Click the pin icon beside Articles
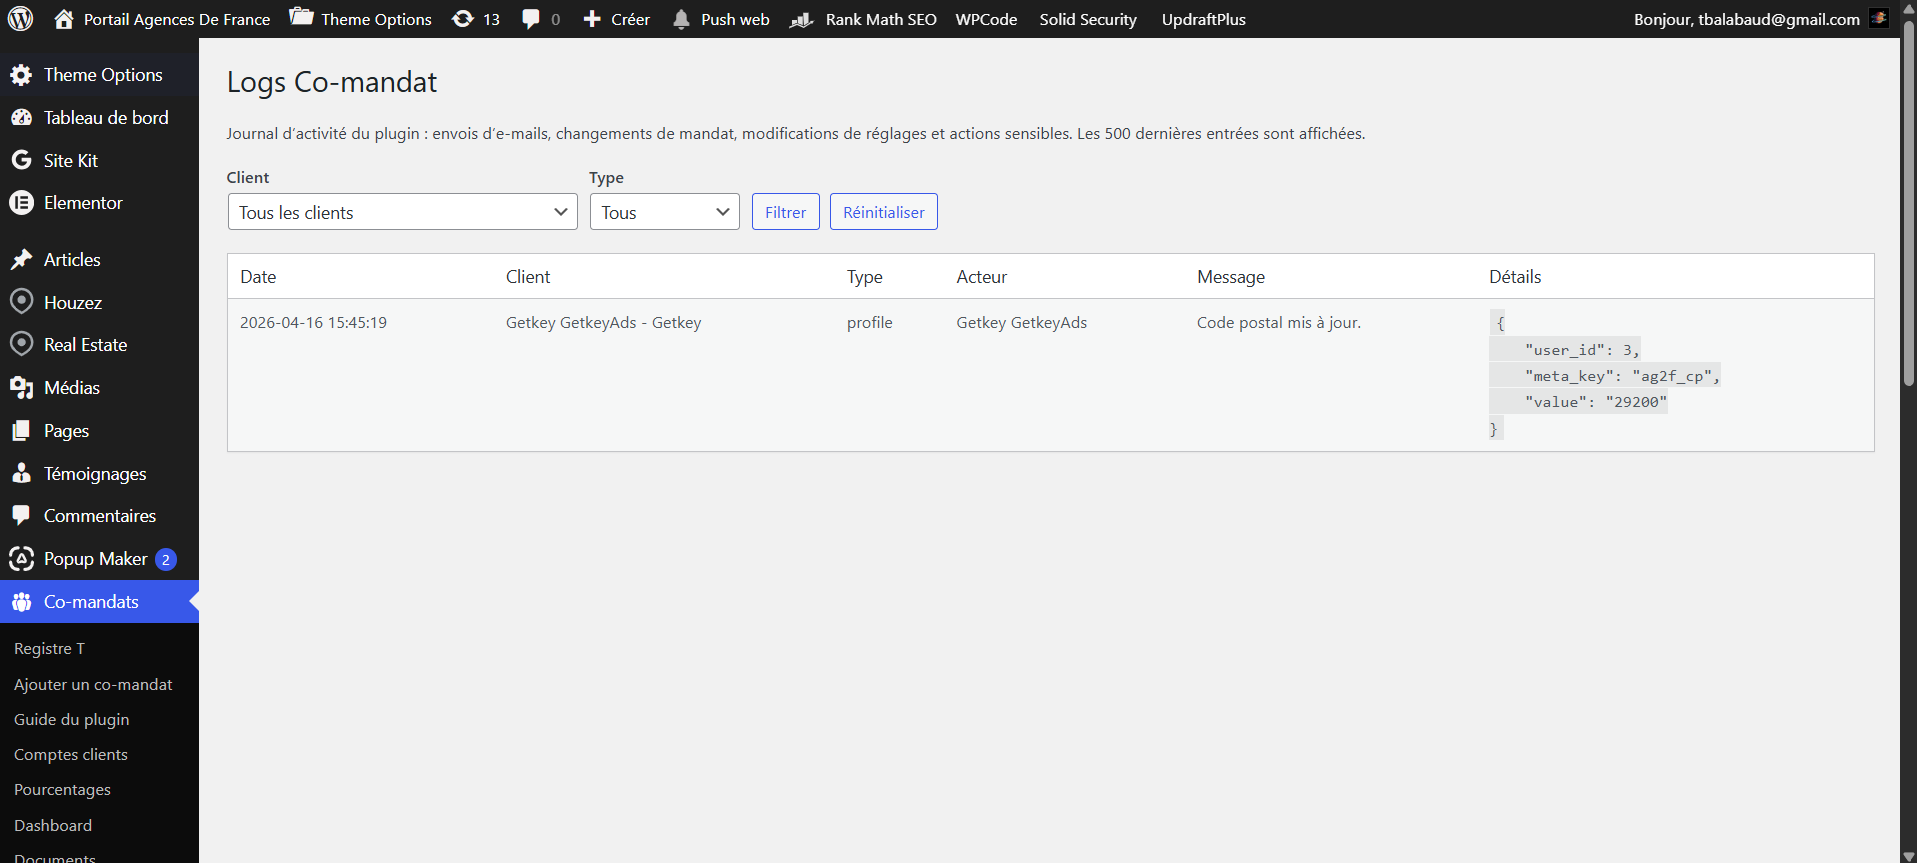 (x=21, y=260)
